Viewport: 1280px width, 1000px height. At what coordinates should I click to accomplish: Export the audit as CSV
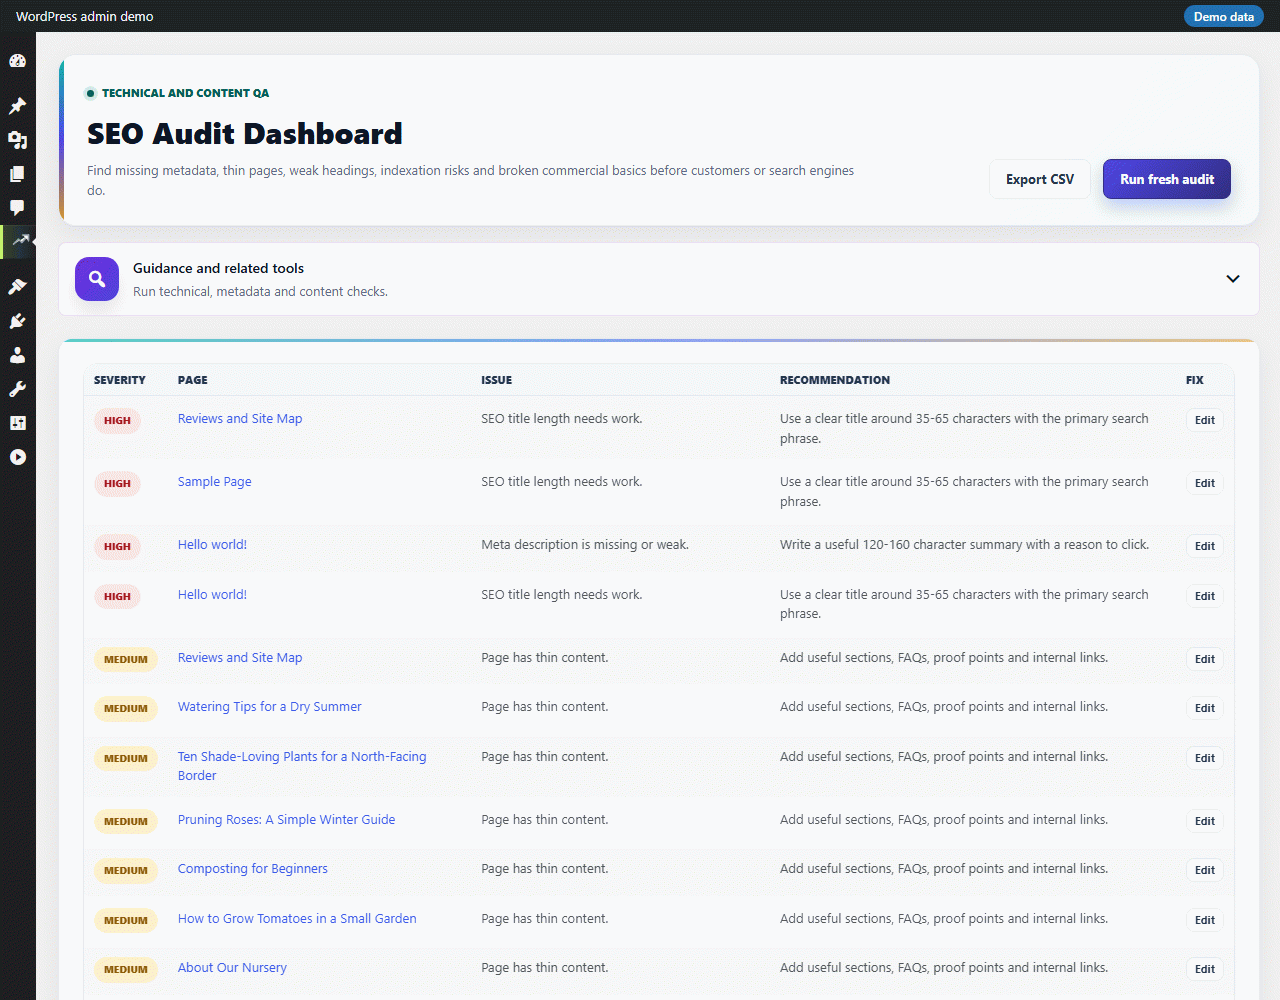(1040, 179)
